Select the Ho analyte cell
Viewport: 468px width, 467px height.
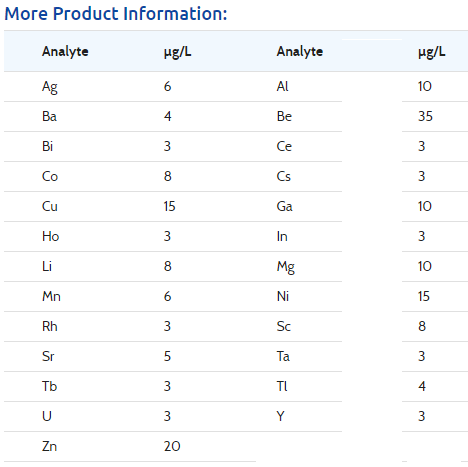(x=51, y=236)
